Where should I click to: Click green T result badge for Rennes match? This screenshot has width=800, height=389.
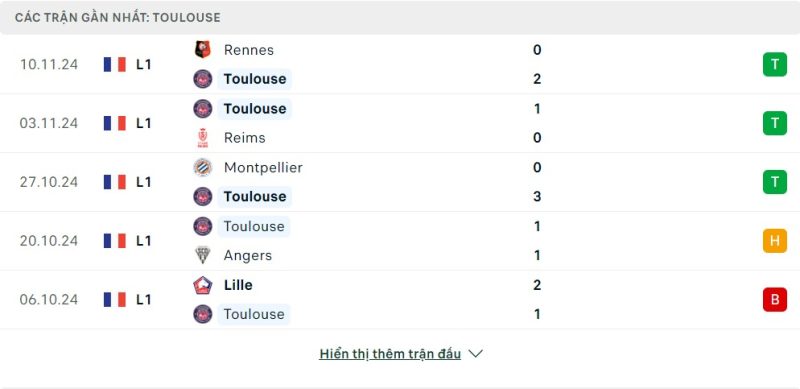pyautogui.click(x=774, y=64)
